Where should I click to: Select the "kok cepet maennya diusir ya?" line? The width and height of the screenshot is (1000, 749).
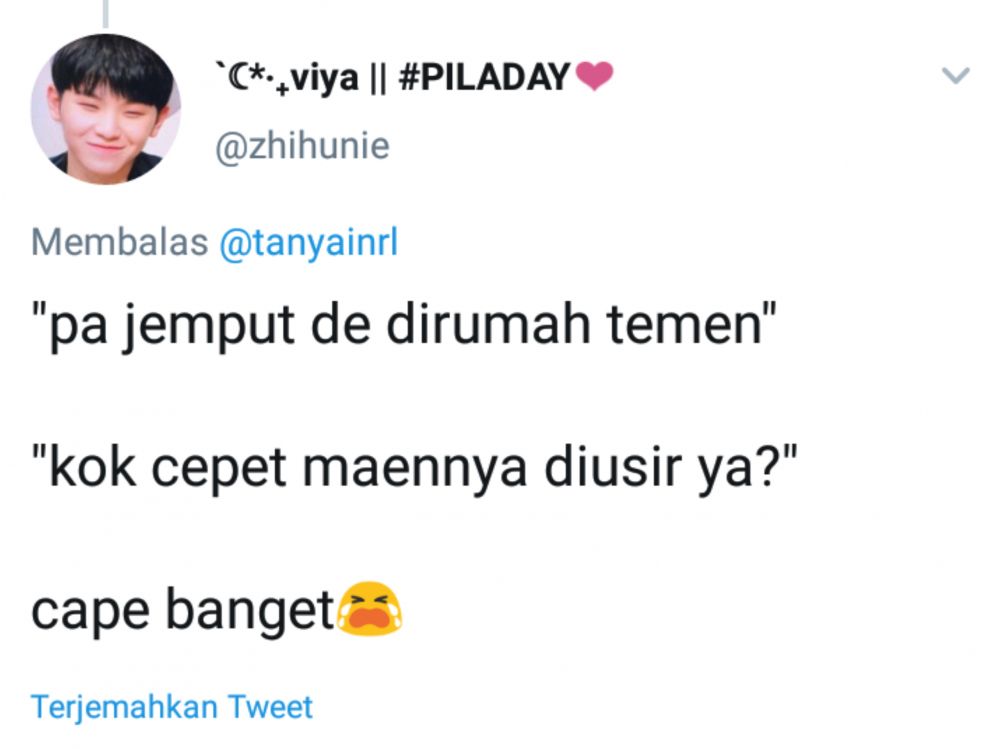point(415,468)
